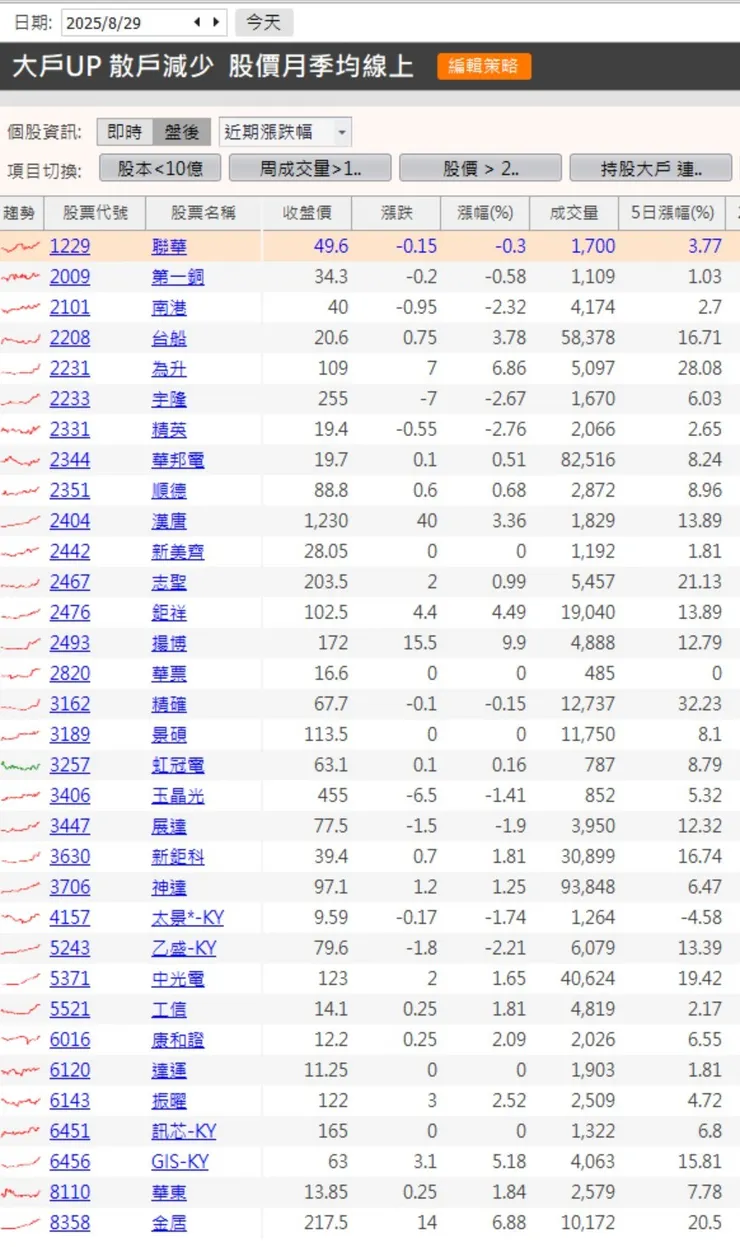This screenshot has height=1247, width=740.
Task: Open stock code 2009 link
Action: (70, 277)
